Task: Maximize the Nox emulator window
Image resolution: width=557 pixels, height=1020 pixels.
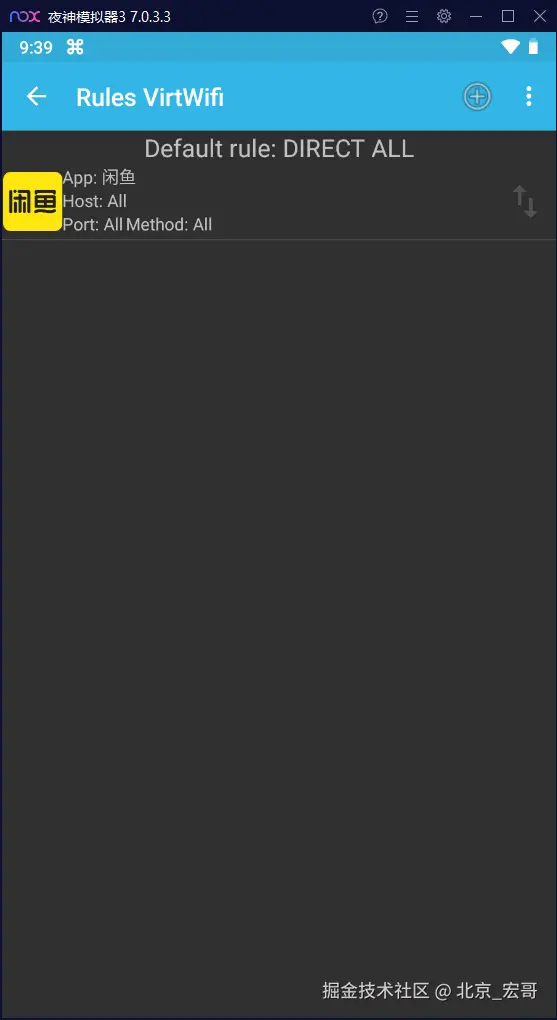Action: 508,16
